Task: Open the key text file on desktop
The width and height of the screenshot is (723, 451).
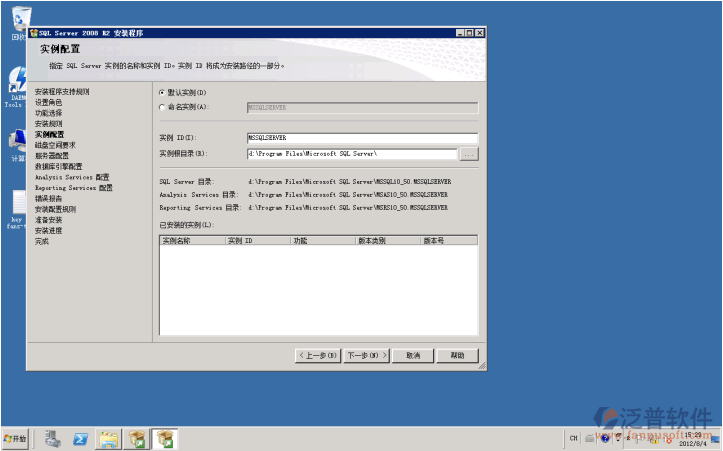Action: (x=17, y=208)
